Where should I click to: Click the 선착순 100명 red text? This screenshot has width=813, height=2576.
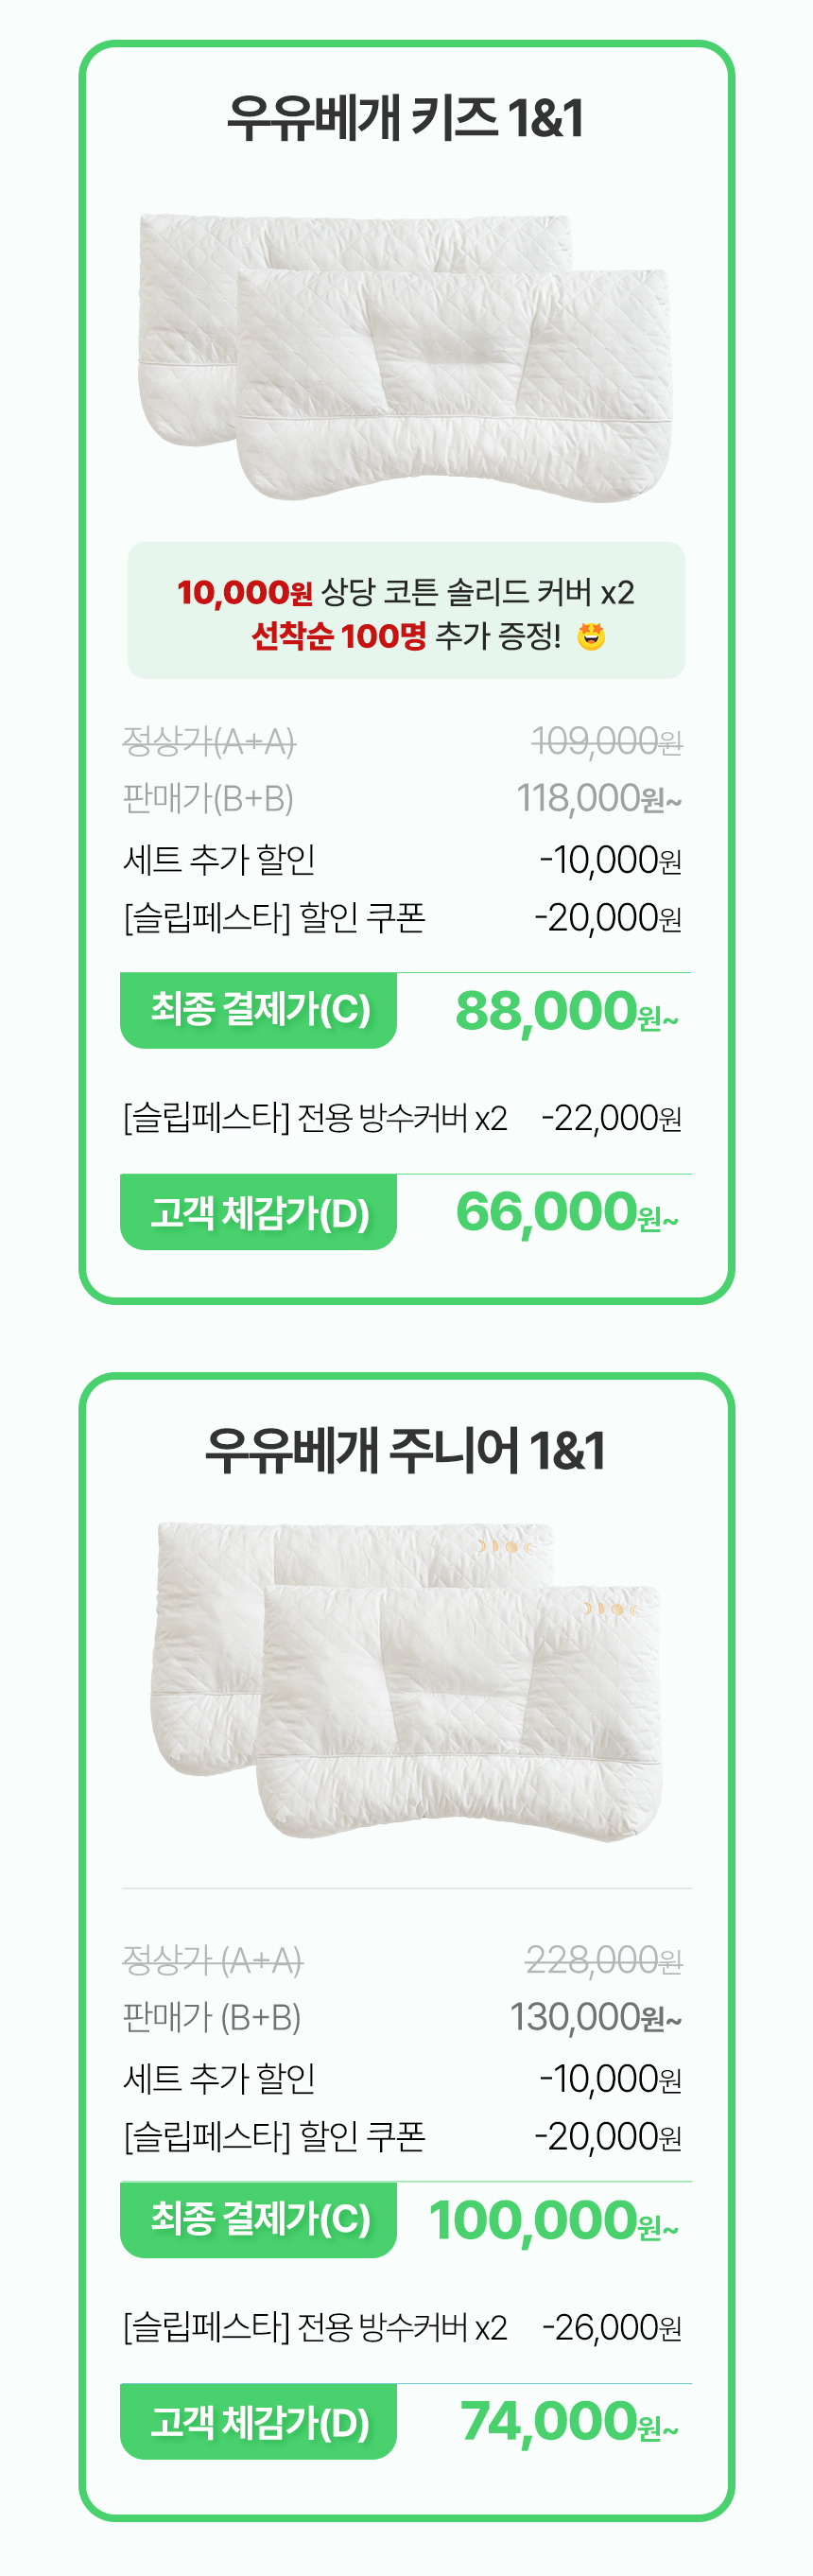coord(338,636)
